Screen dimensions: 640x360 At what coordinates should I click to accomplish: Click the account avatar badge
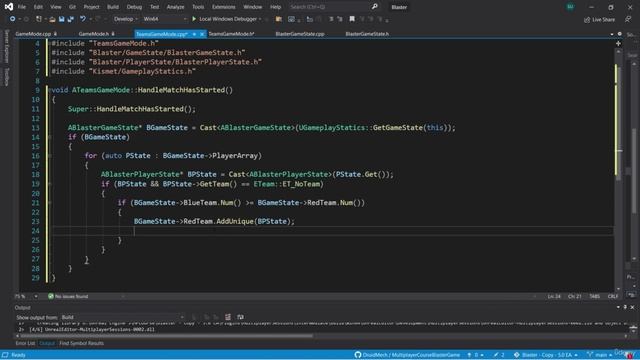click(570, 7)
